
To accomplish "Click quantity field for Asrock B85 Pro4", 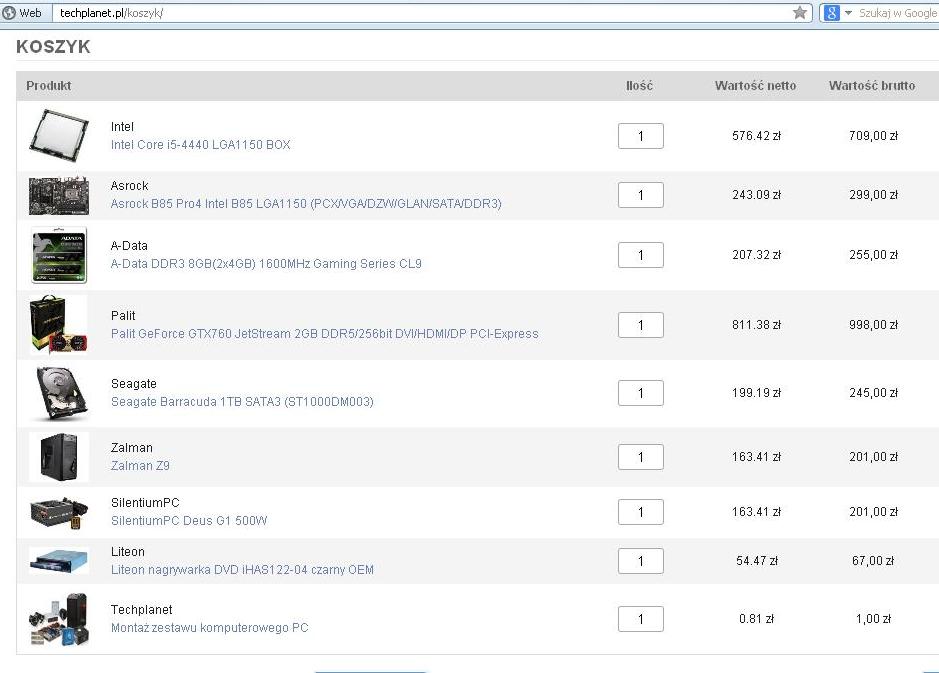I will click(641, 195).
